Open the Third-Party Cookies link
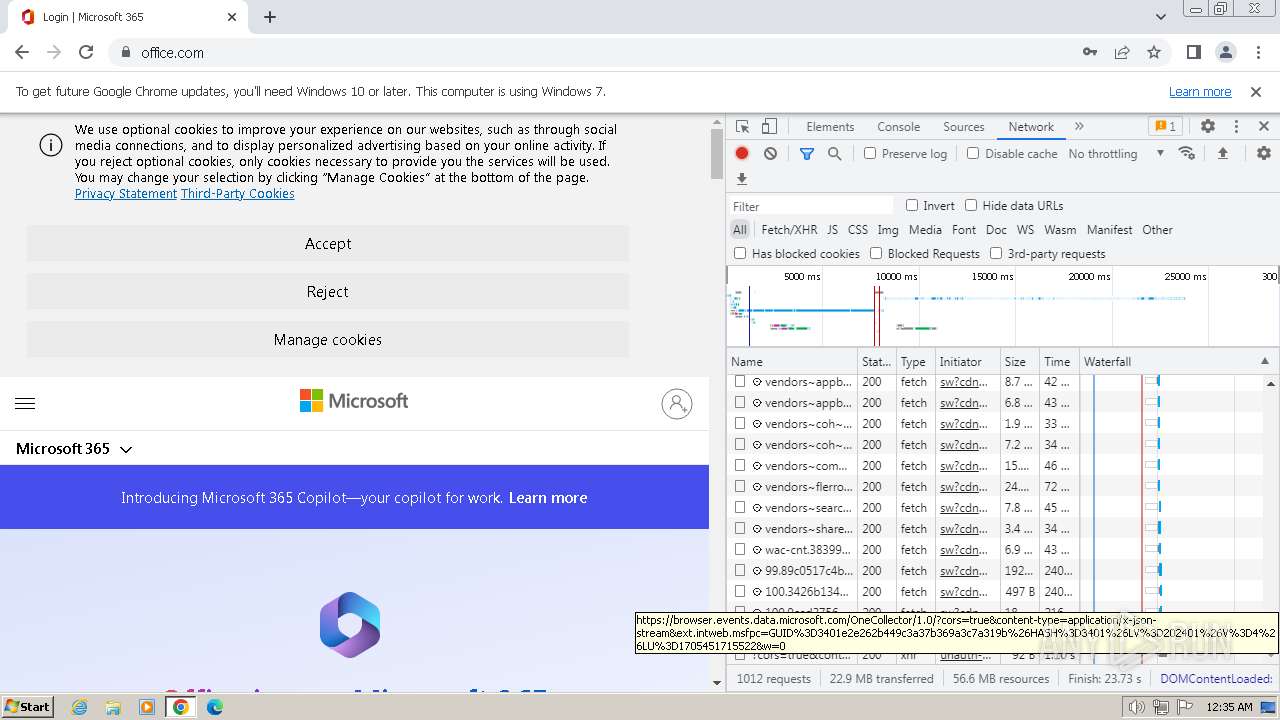The image size is (1280, 720). (238, 194)
